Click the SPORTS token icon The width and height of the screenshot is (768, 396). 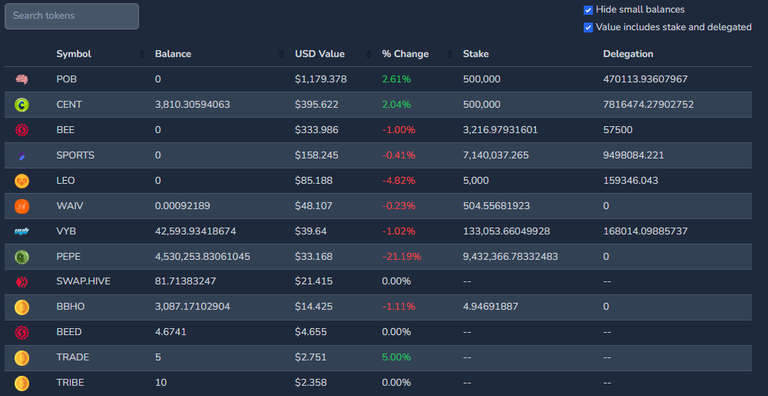22,156
